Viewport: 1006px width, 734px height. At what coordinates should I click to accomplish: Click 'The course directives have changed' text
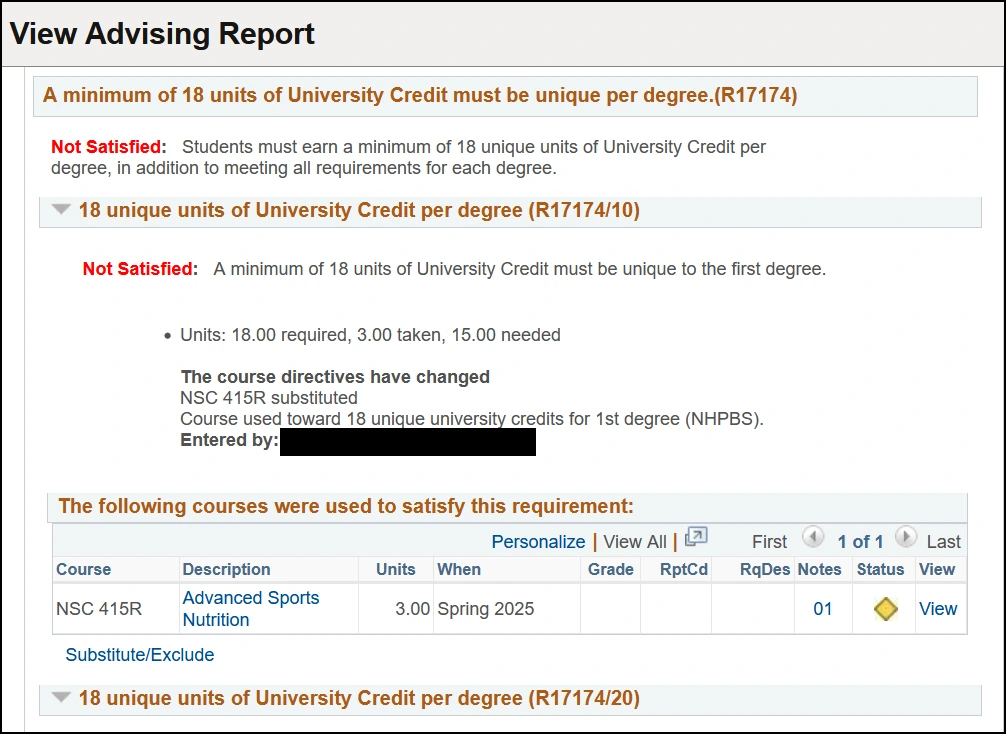pos(335,377)
